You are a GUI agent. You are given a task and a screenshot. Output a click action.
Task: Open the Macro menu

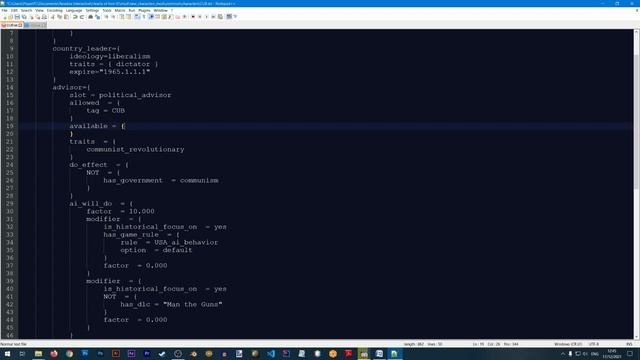click(x=120, y=11)
